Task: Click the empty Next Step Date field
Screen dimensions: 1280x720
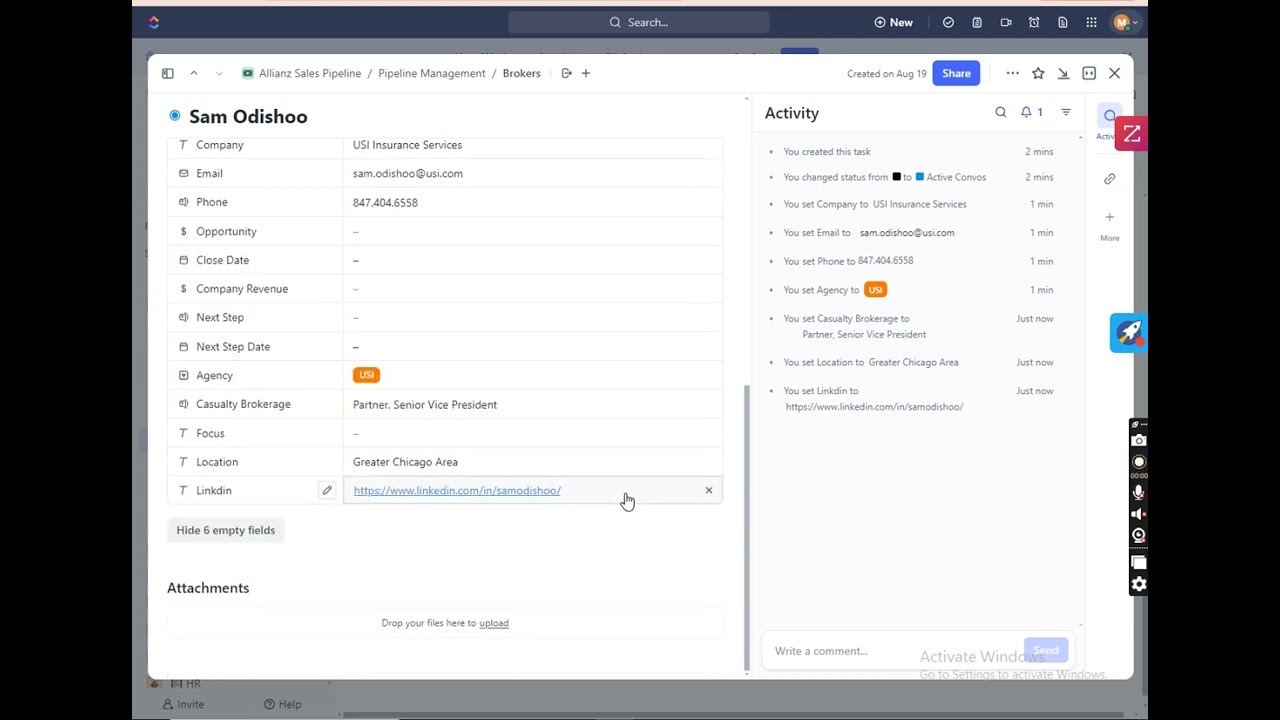Action: (533, 347)
